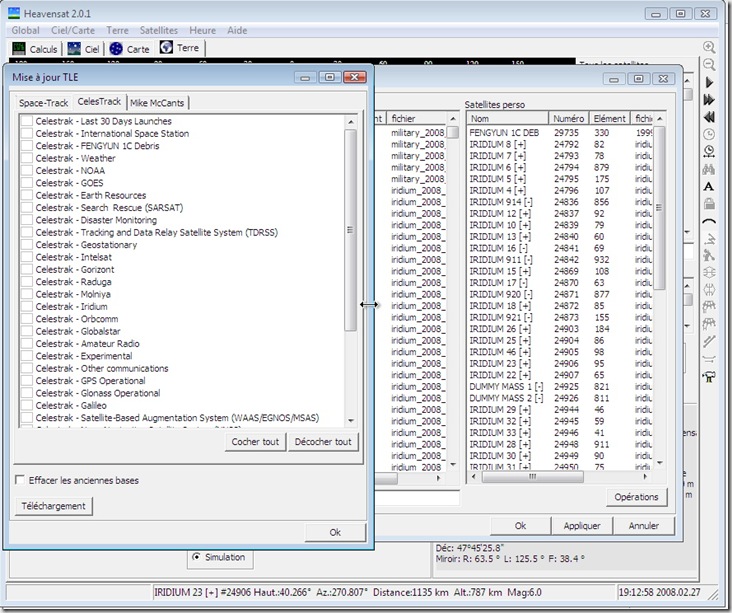Click the Cocher tout button
This screenshot has height=613, width=732.
coord(255,442)
